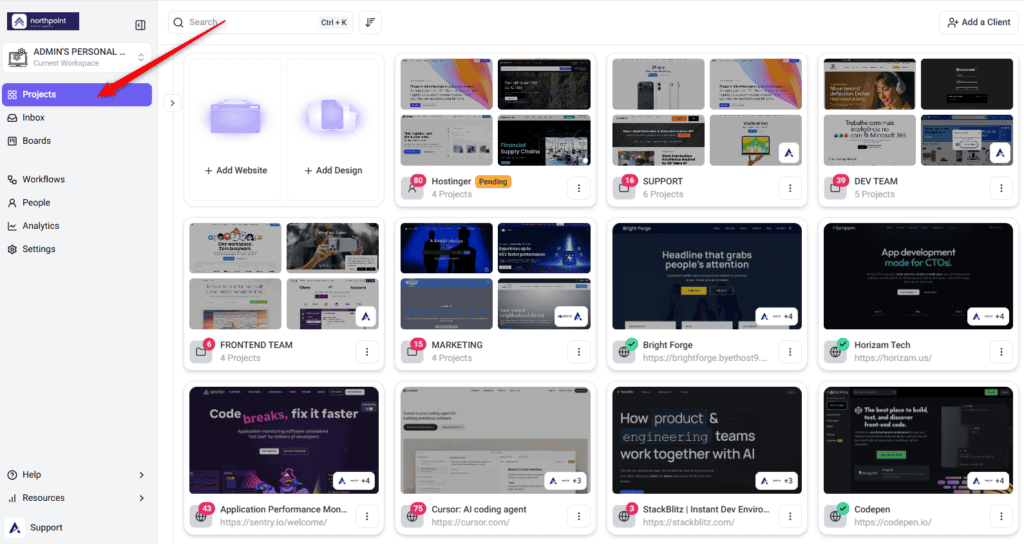Click the People icon in sidebar
Screen dimensions: 1024x544
(12, 202)
